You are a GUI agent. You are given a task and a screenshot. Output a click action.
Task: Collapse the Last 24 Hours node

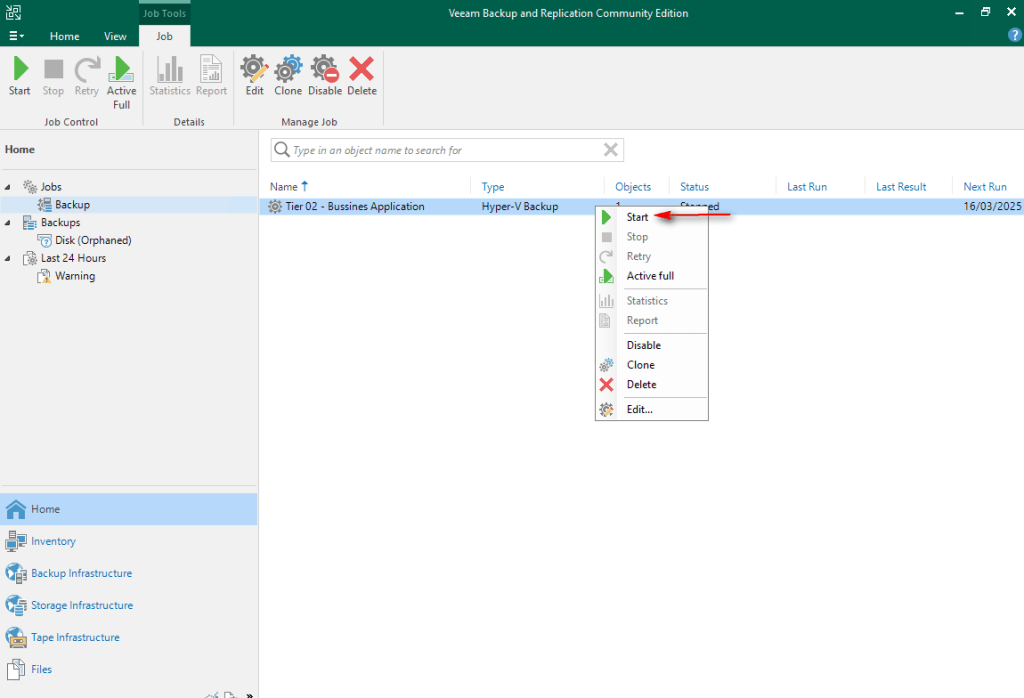click(9, 258)
